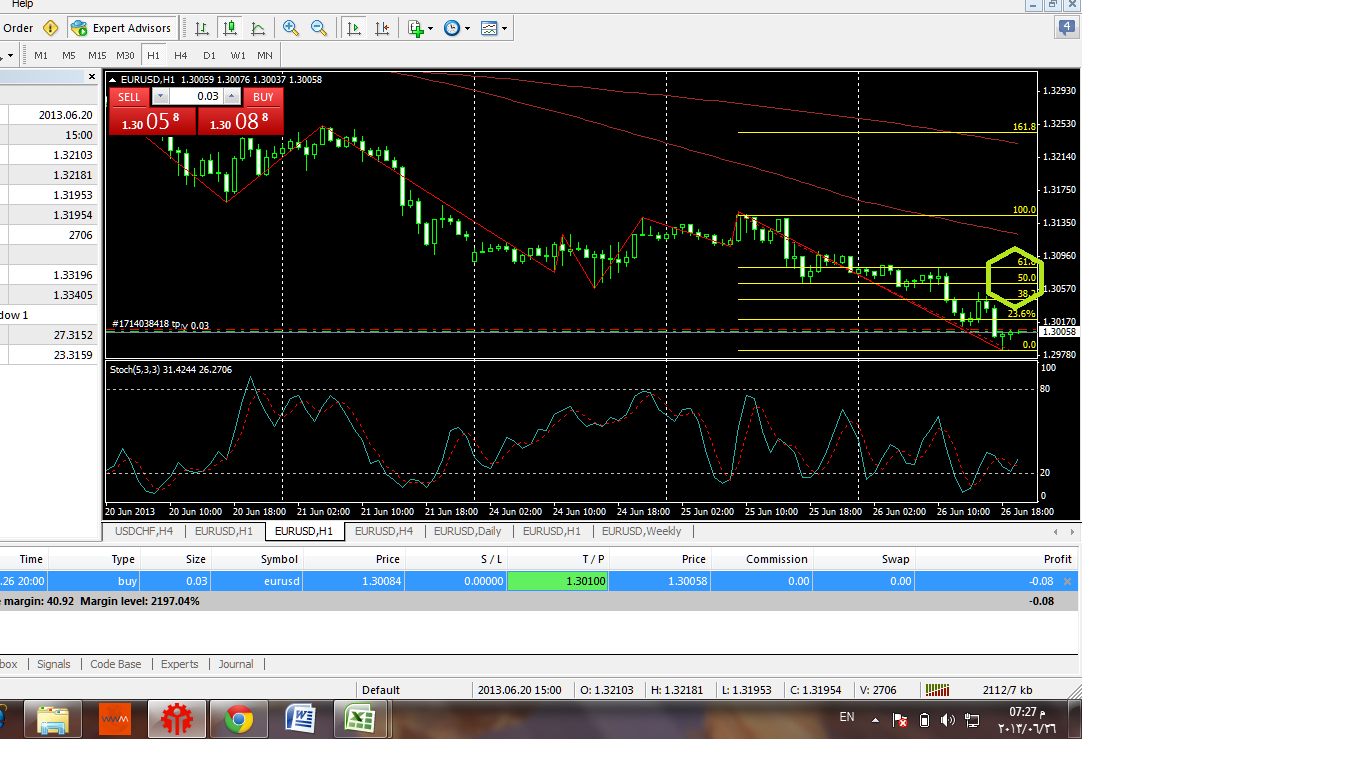This screenshot has height=768, width=1366.
Task: Click the T/P cell 1.30100
Action: point(557,581)
